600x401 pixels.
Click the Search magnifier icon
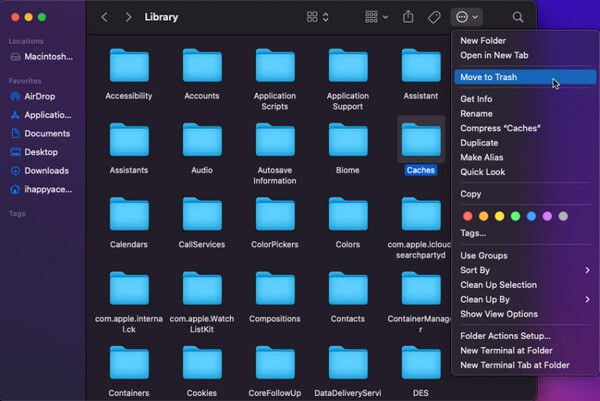518,17
